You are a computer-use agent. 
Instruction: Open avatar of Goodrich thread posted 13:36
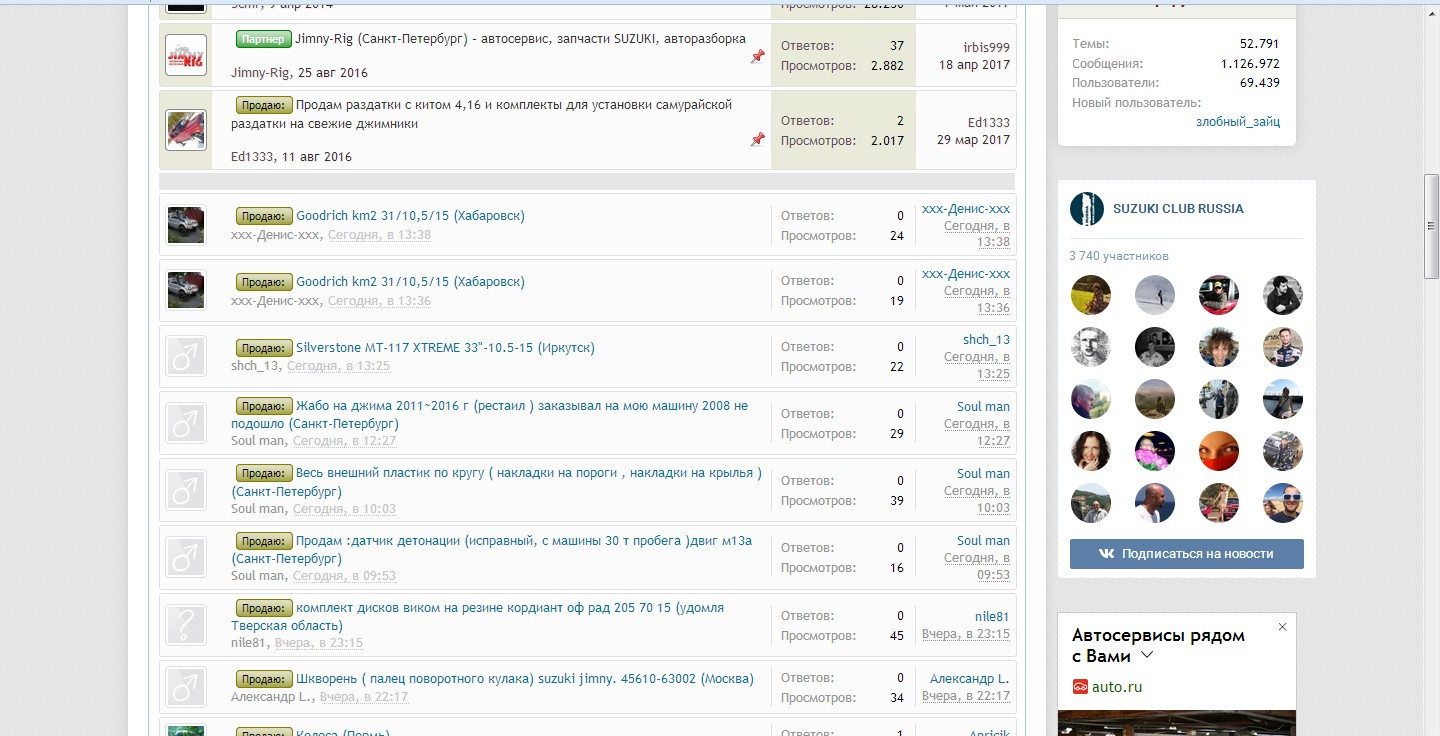(186, 290)
